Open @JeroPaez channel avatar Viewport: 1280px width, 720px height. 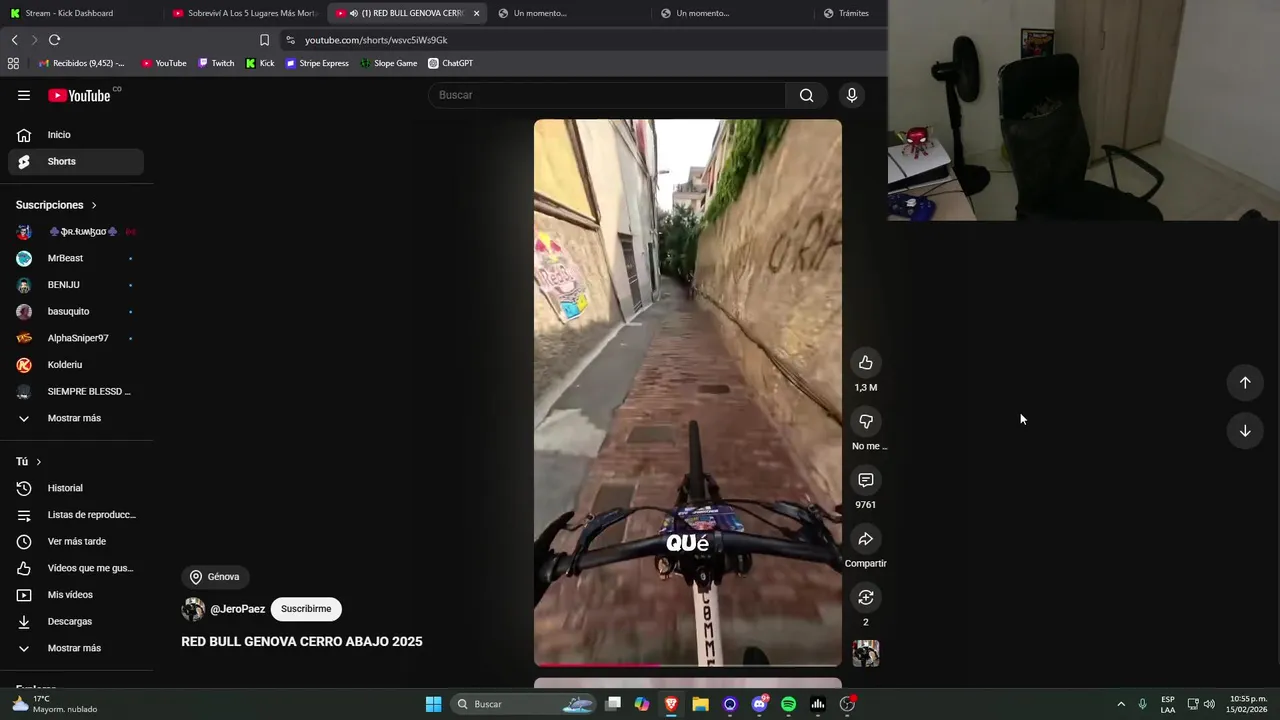[x=193, y=609]
